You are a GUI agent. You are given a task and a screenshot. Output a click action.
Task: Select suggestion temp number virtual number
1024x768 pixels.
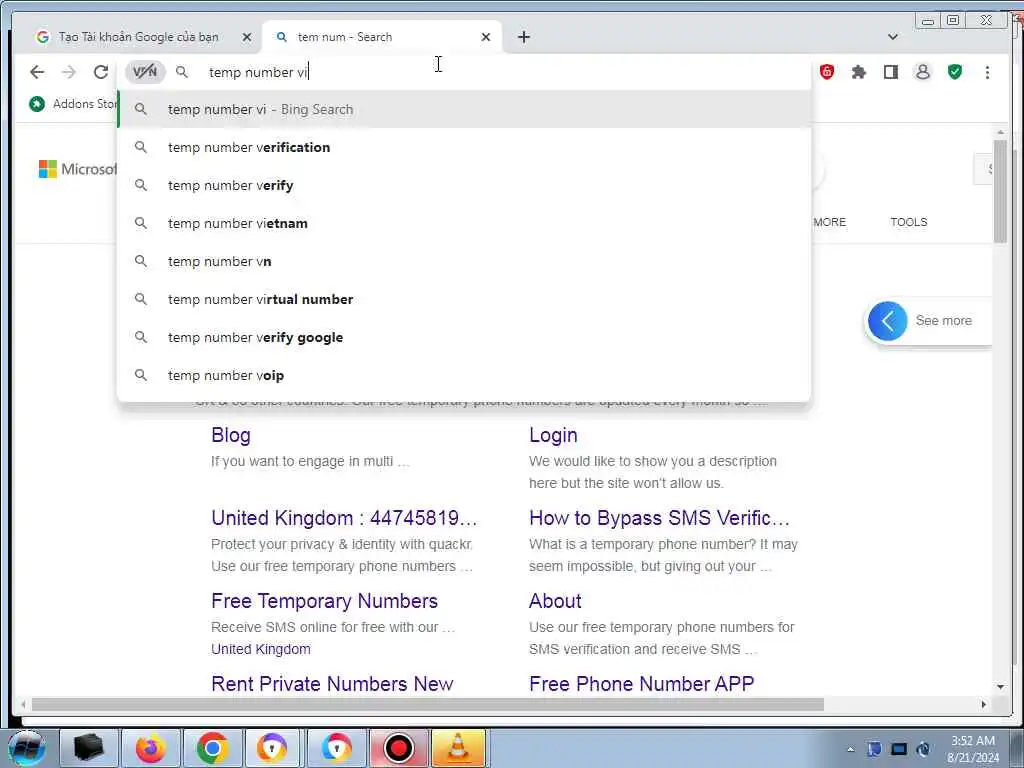(x=464, y=299)
